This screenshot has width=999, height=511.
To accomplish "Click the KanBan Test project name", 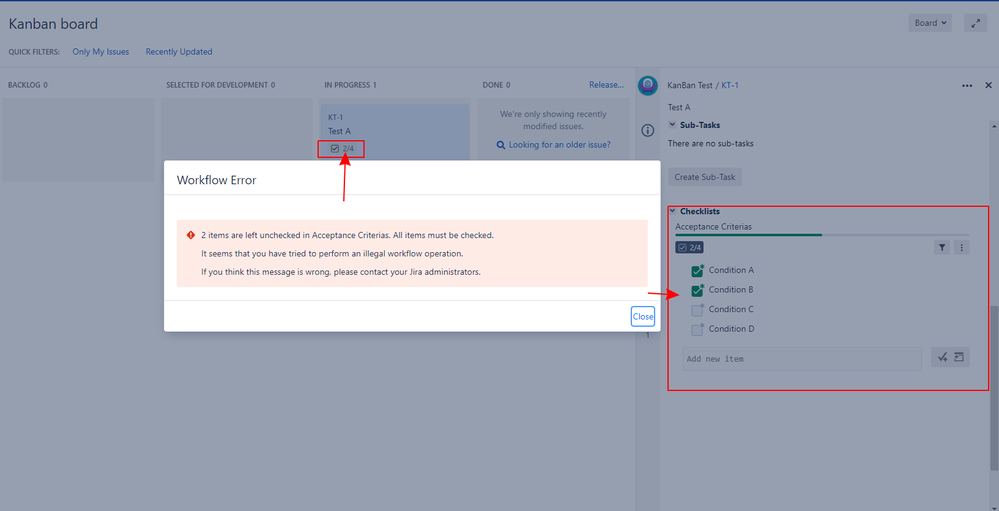I will (x=690, y=85).
